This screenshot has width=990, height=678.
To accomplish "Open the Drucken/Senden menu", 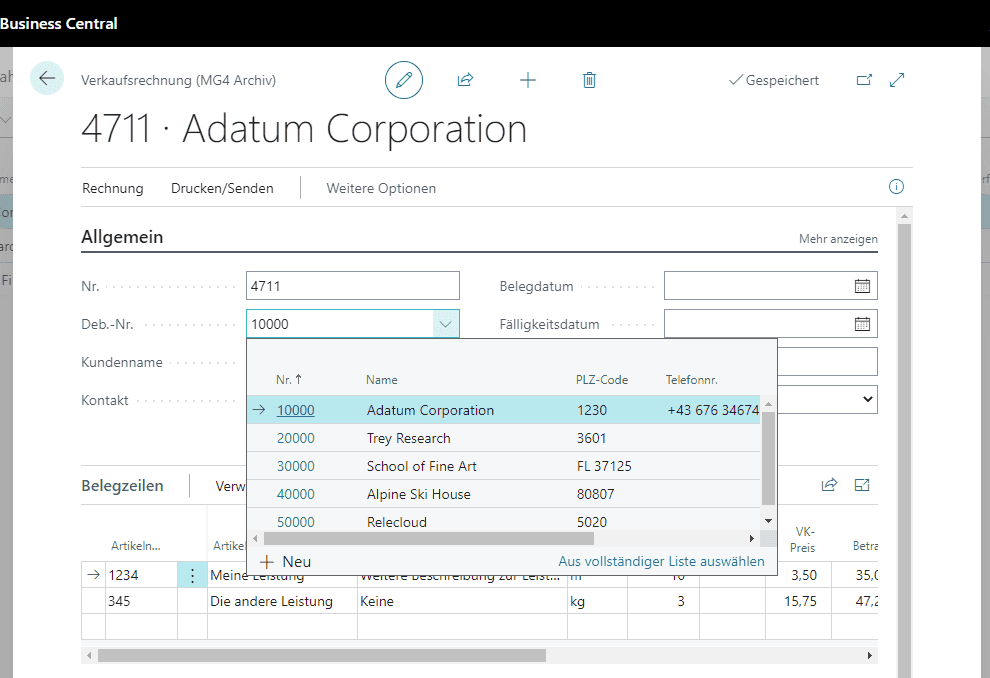I will [x=222, y=188].
